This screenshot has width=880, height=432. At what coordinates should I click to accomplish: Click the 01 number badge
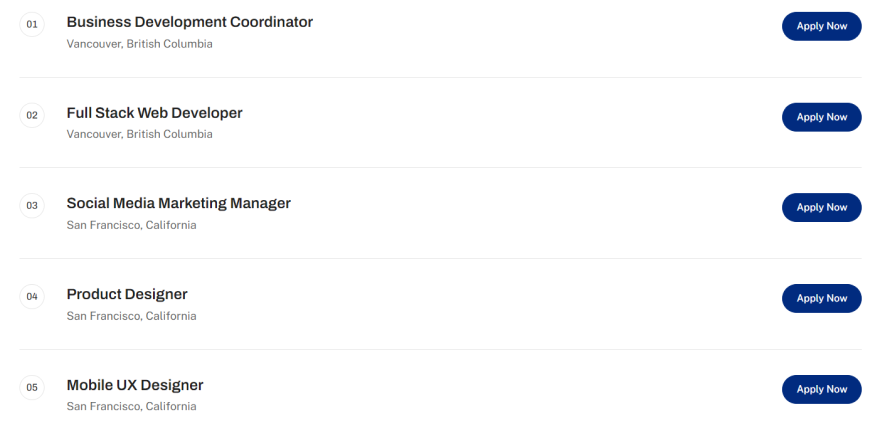click(32, 24)
